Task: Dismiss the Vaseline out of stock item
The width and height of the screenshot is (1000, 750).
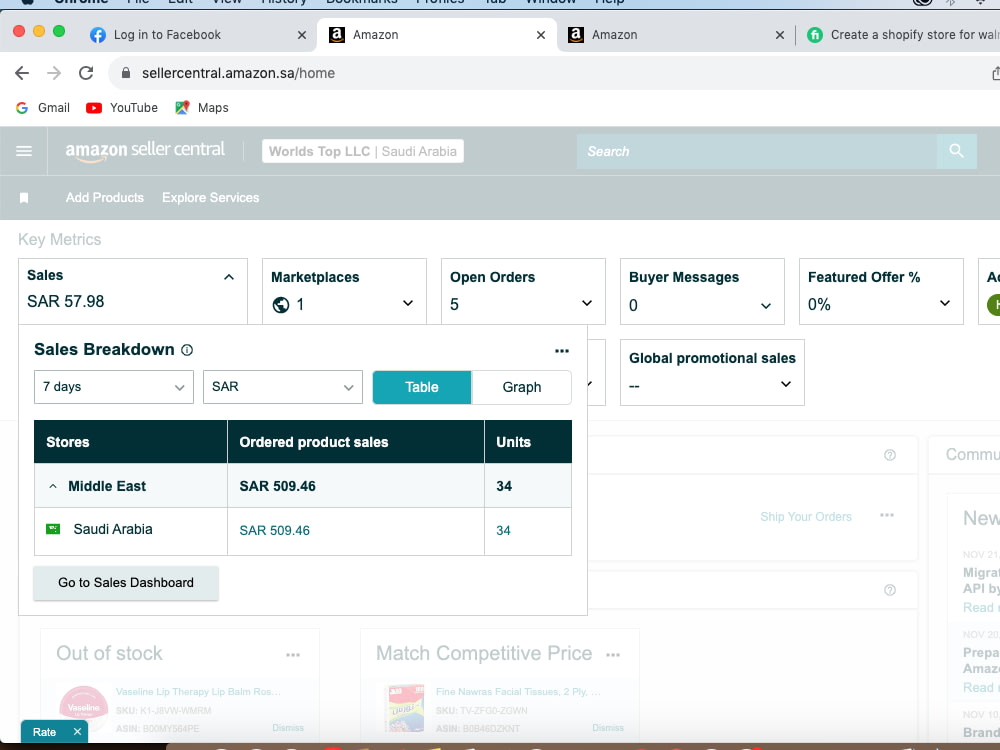Action: pos(288,728)
